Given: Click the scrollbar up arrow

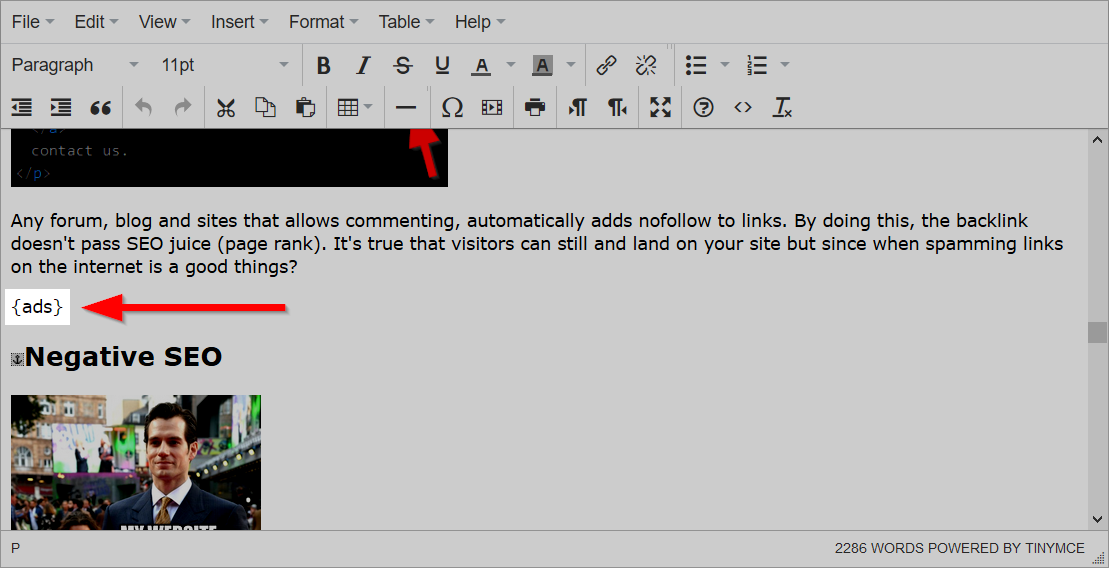Looking at the screenshot, I should click(x=1097, y=139).
